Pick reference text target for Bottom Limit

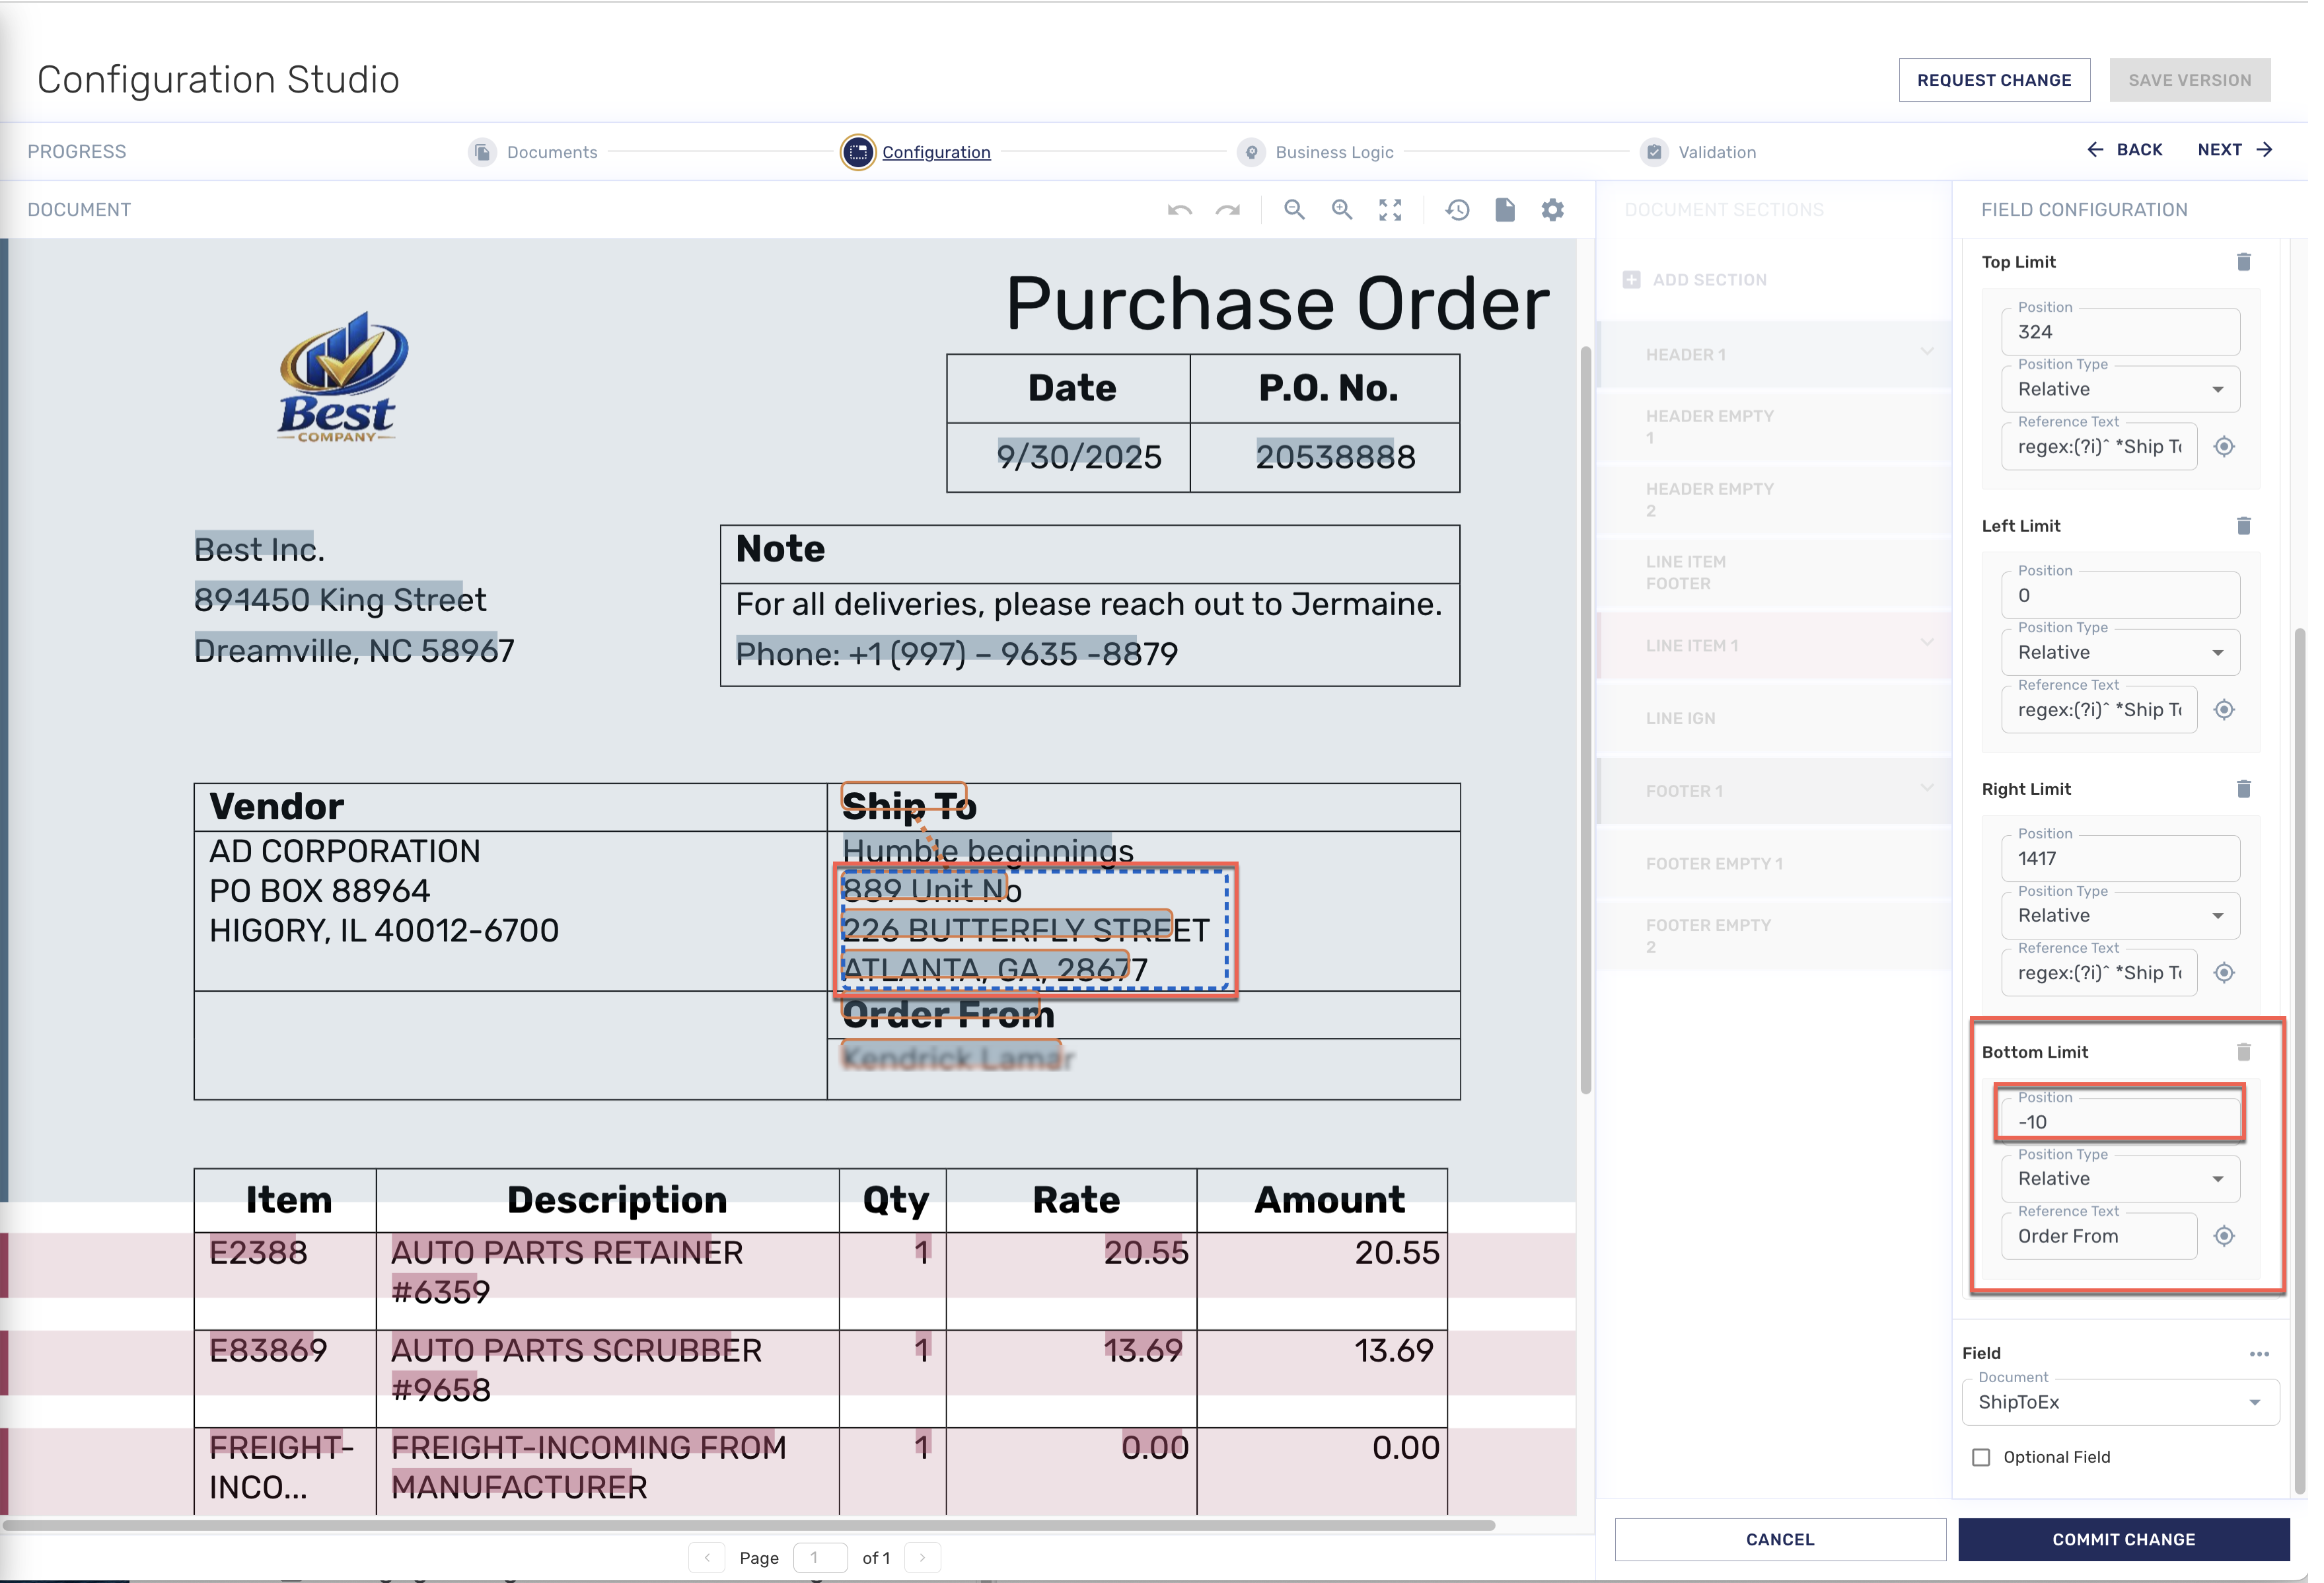point(2224,1236)
